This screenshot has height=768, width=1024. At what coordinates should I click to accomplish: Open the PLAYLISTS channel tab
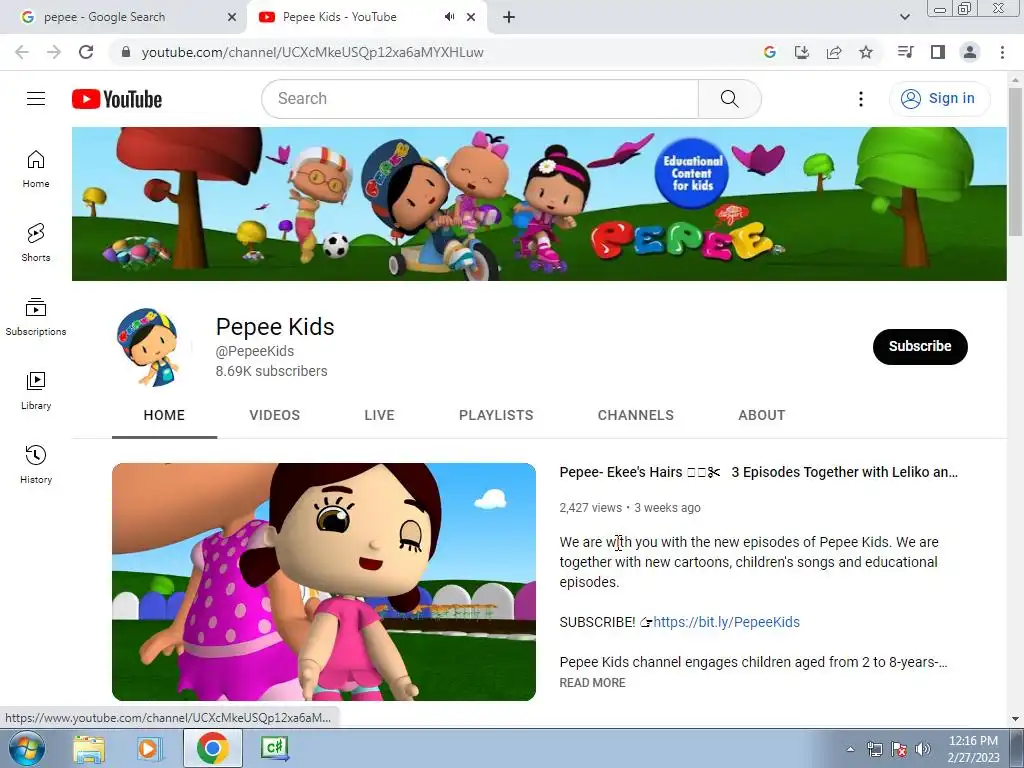point(496,415)
